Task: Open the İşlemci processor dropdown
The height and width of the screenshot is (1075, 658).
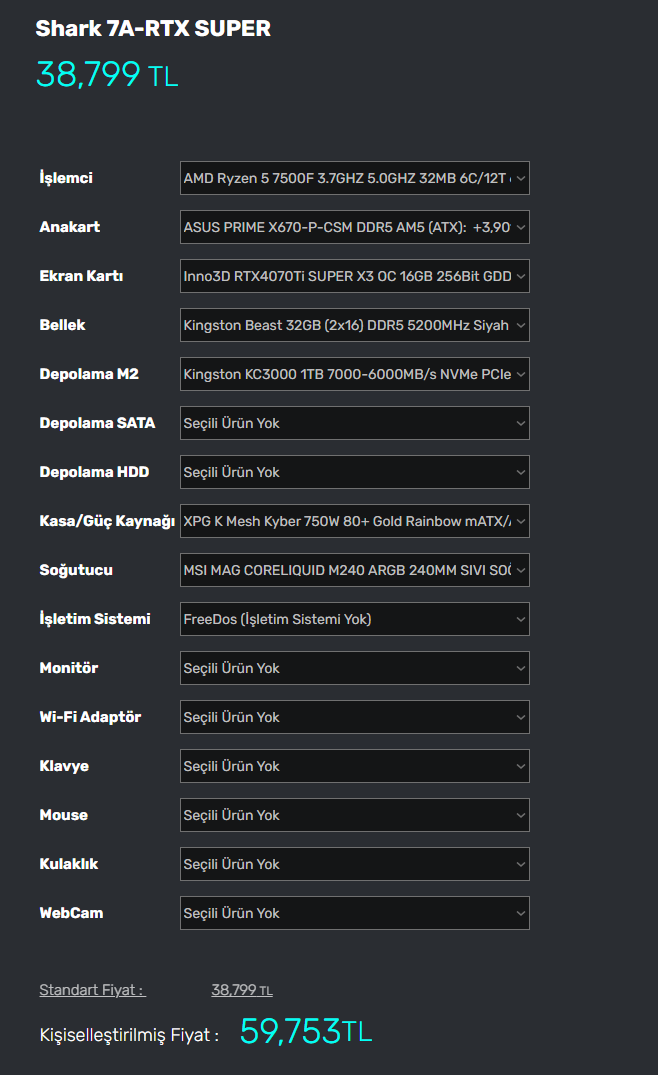Action: pos(354,178)
